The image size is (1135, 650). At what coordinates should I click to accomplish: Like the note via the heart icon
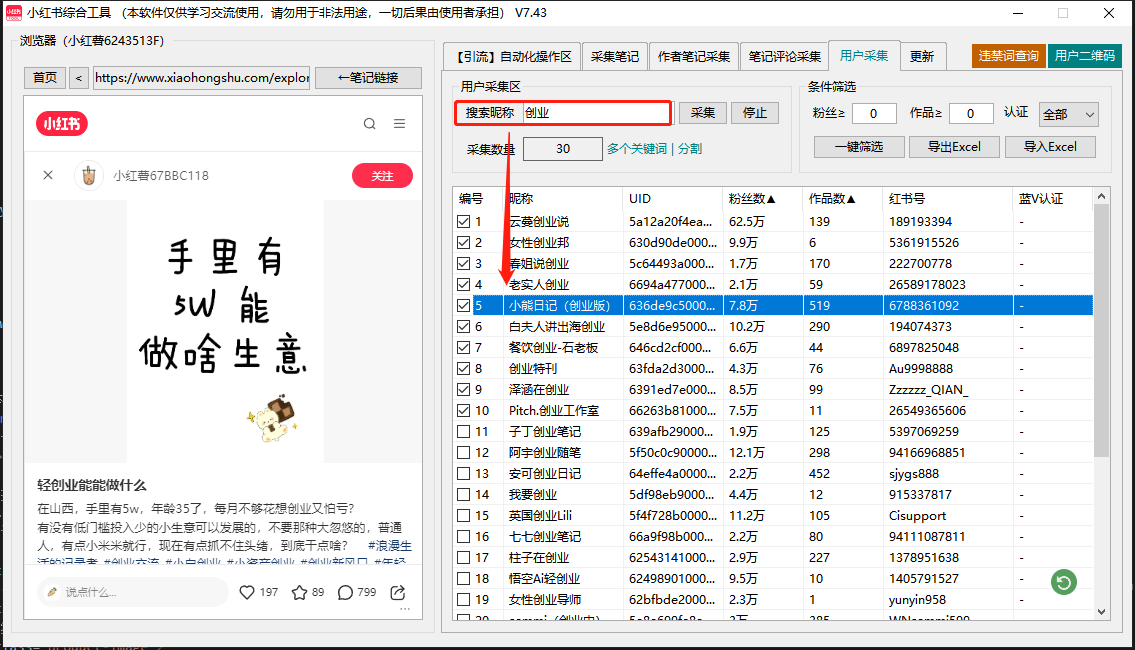pos(247,592)
